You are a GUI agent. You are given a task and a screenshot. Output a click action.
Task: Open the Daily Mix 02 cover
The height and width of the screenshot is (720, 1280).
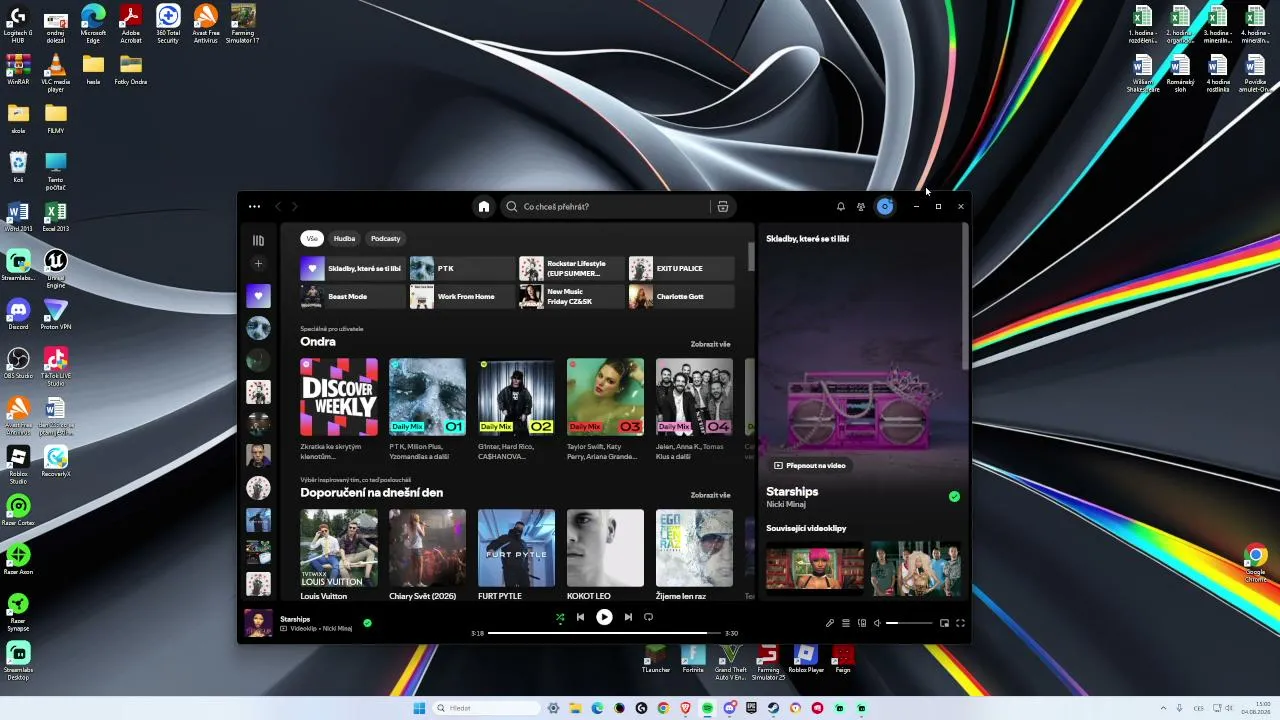click(516, 397)
